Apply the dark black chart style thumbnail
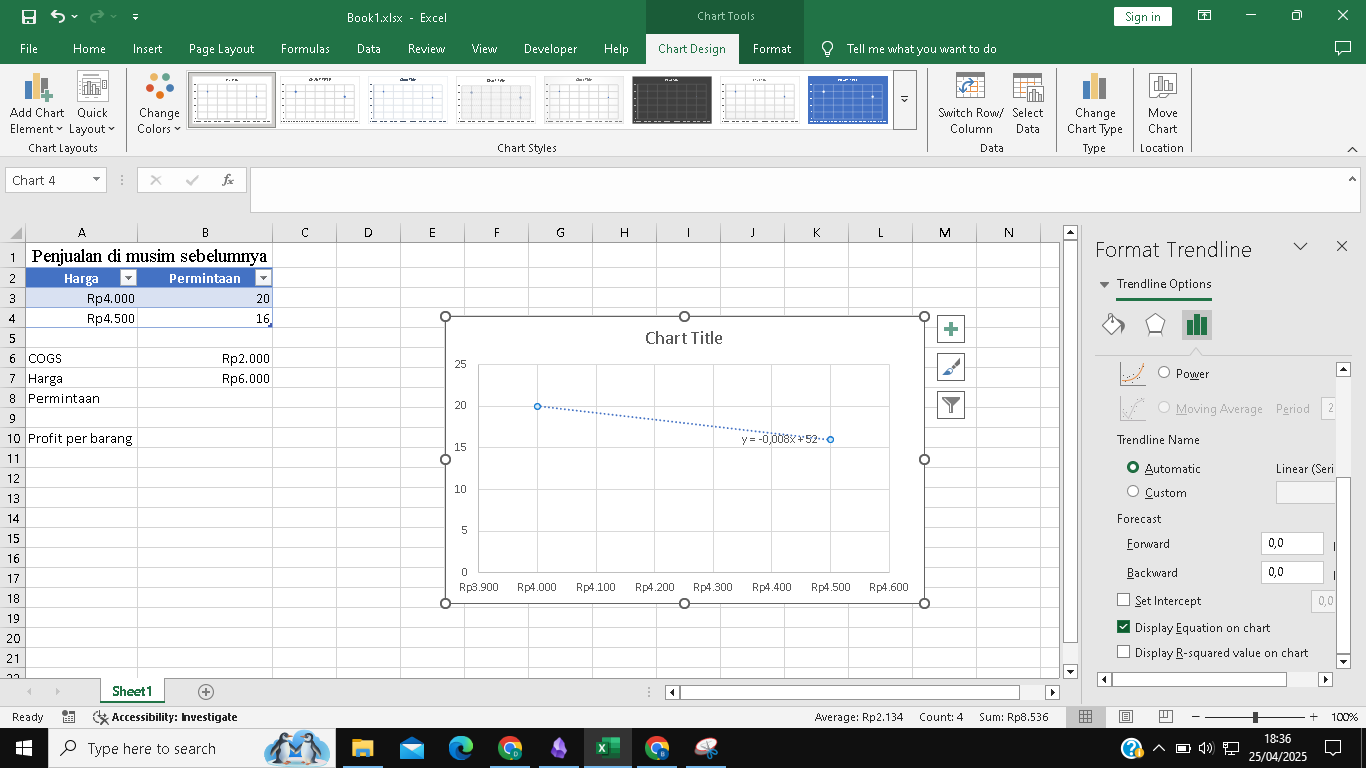This screenshot has width=1366, height=768. click(672, 100)
